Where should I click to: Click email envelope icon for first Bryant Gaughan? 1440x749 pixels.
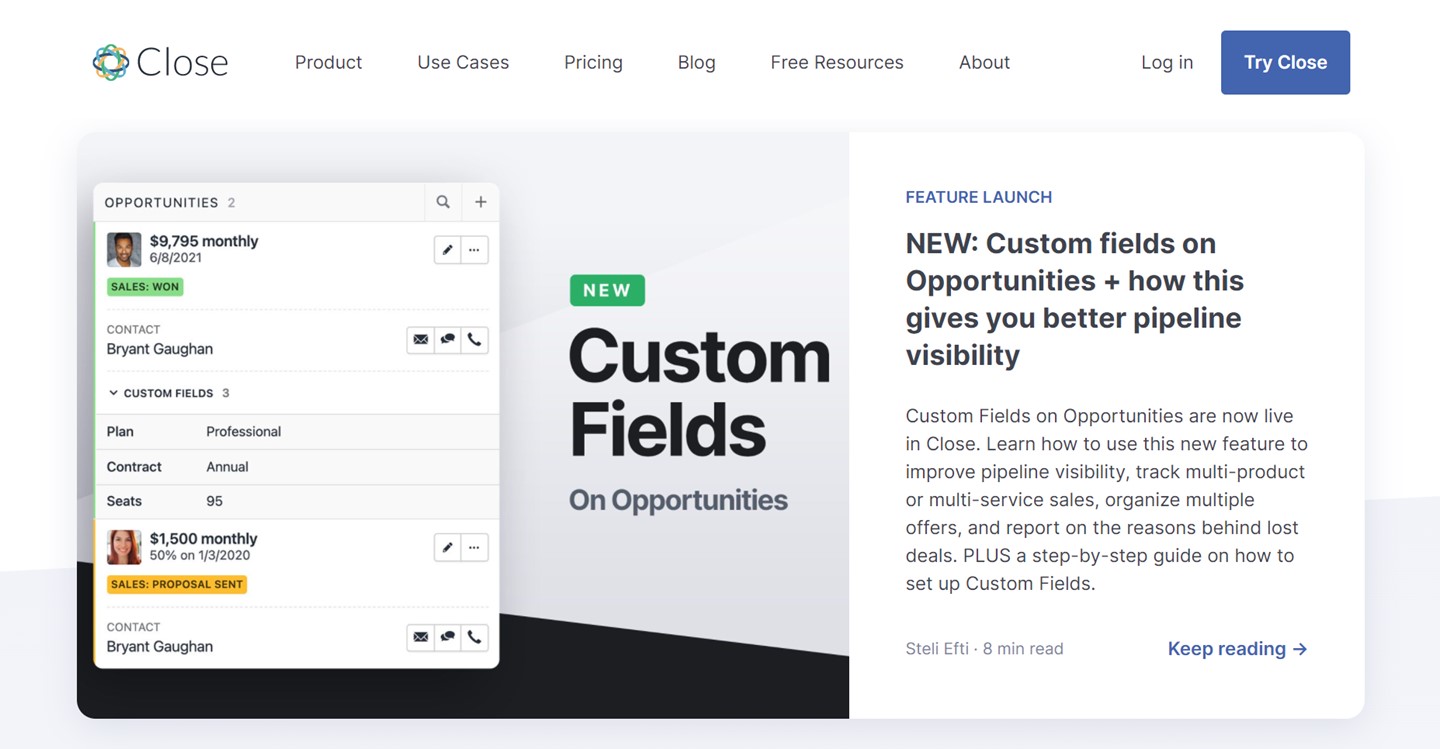tap(421, 340)
